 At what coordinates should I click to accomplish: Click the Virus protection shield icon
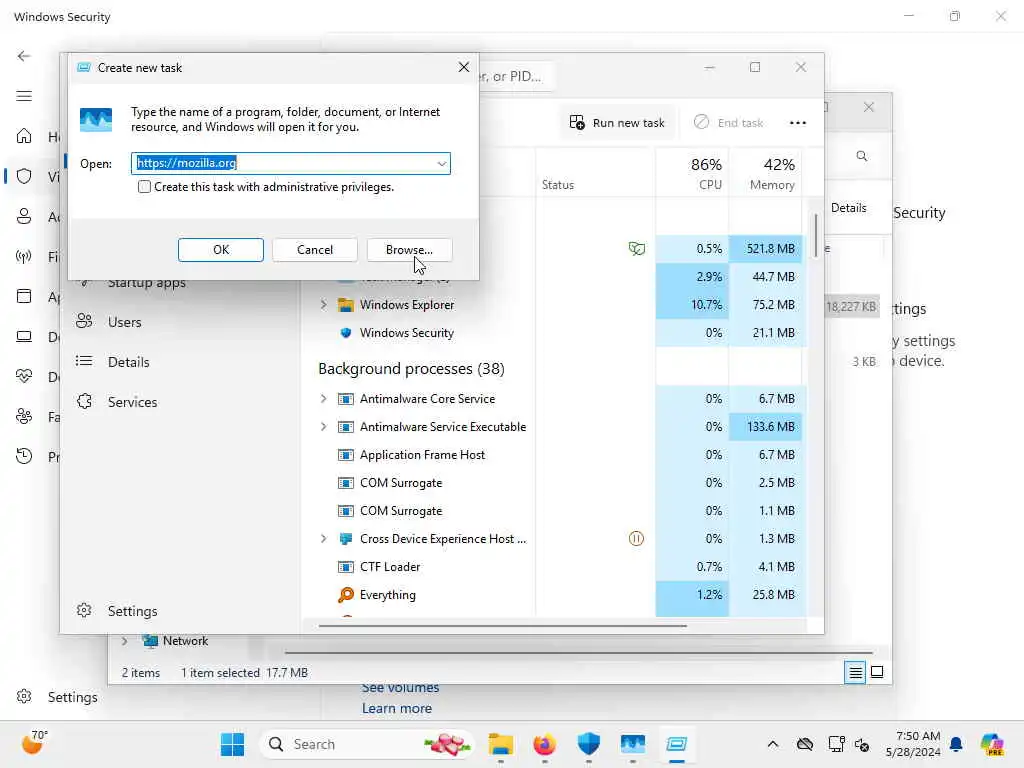[24, 176]
